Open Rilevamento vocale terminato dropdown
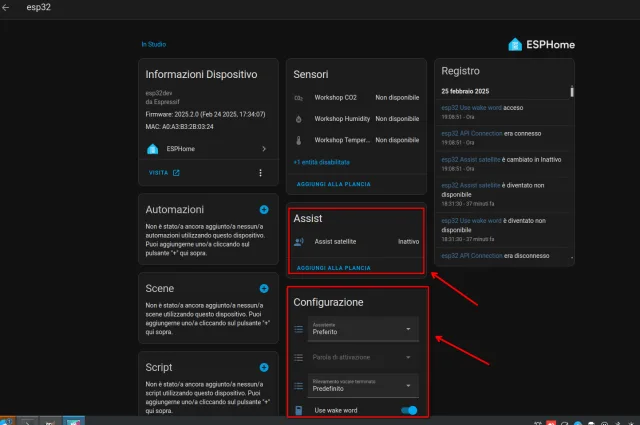This screenshot has width=640, height=425. (363, 385)
